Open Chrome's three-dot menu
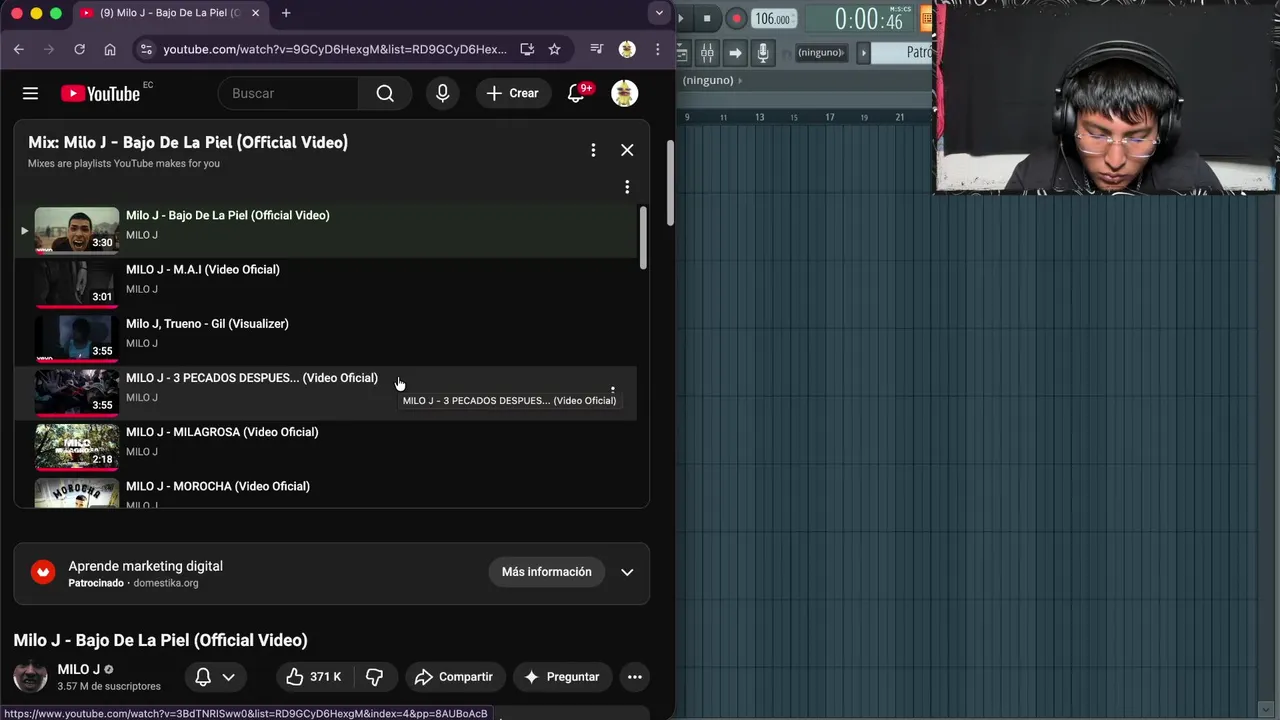 coord(657,49)
